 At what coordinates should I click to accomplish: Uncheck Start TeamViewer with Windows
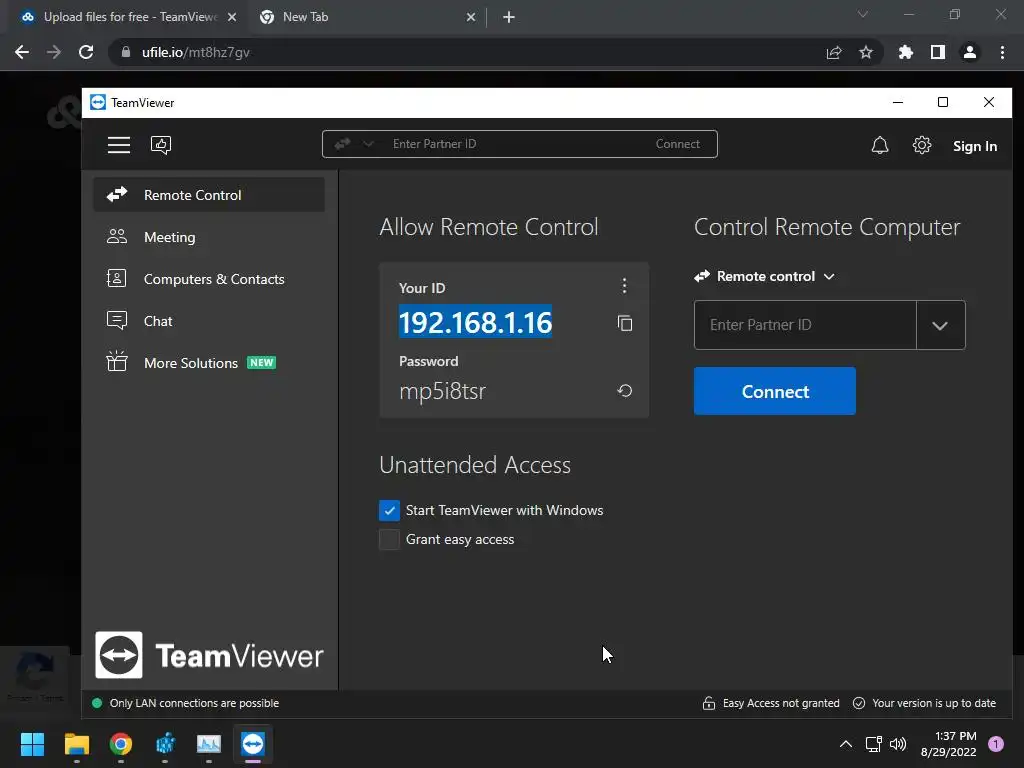coord(389,510)
